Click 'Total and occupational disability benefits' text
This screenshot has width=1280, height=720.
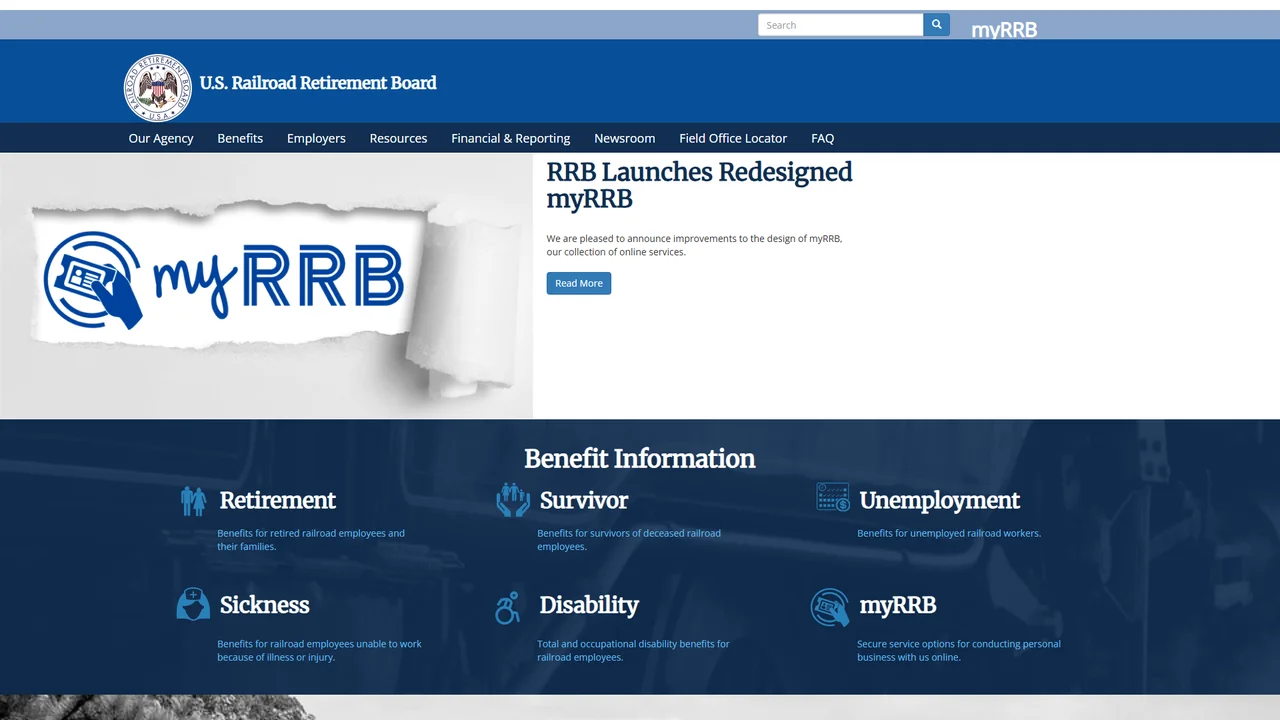(x=634, y=650)
